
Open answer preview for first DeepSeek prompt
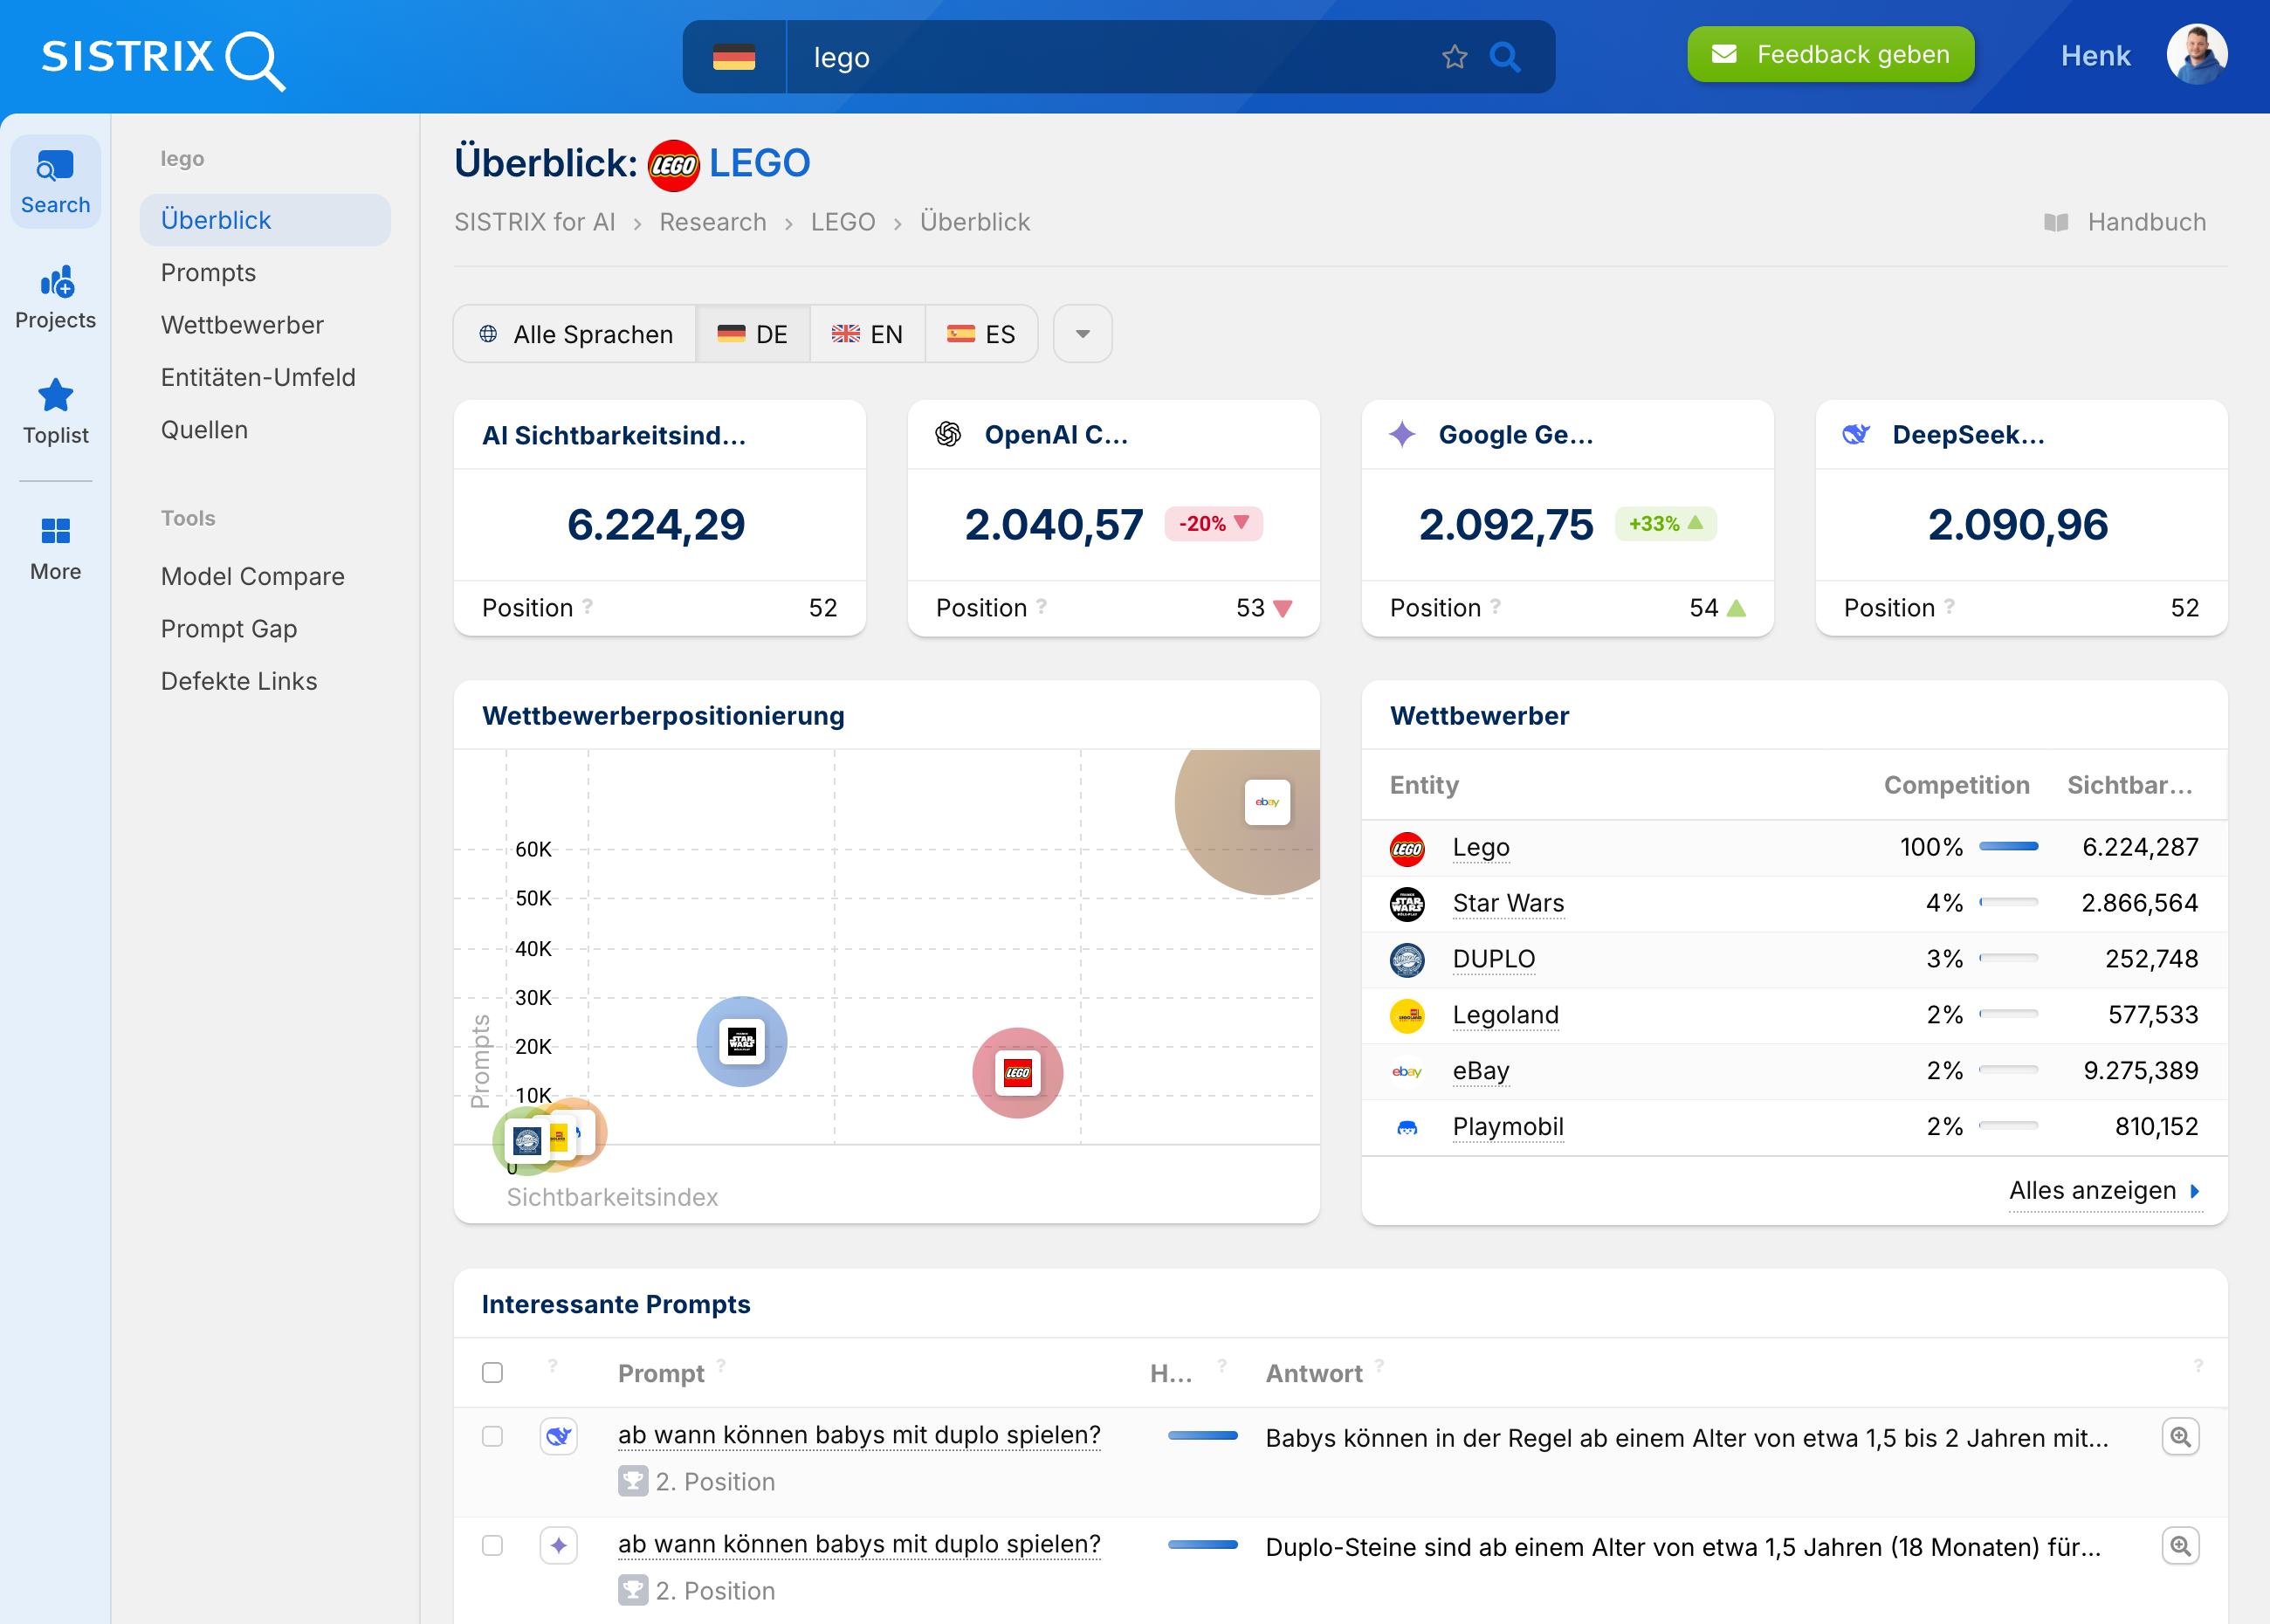2180,1437
